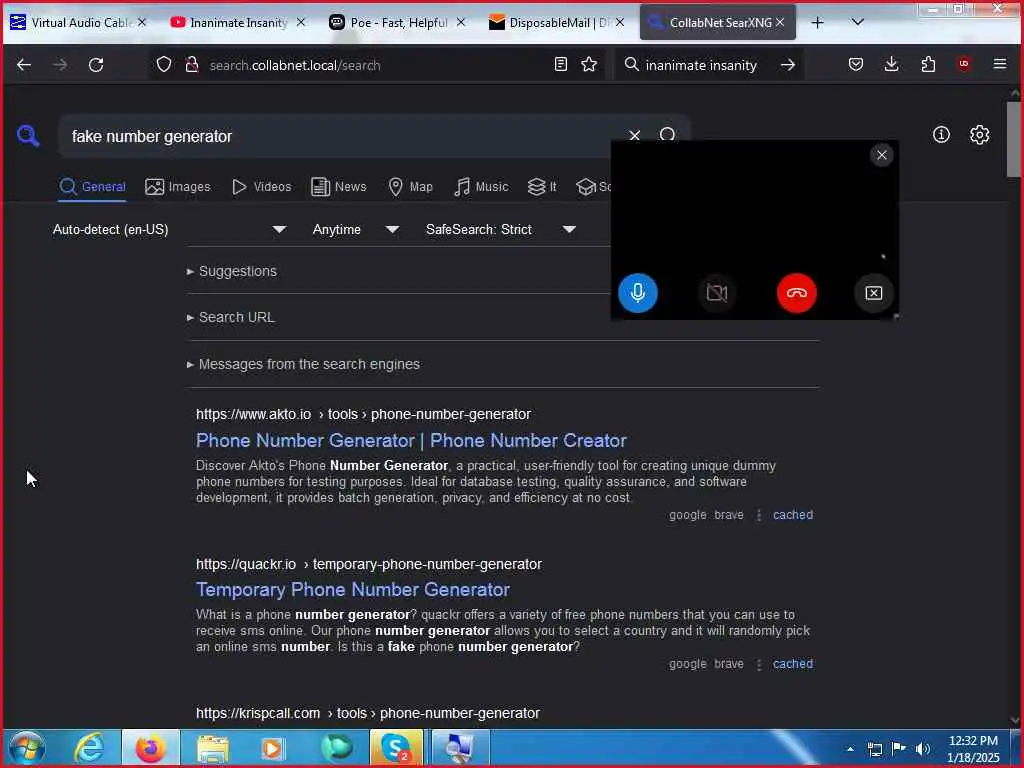The height and width of the screenshot is (768, 1024).
Task: Toggle reader view icon
Action: [560, 64]
